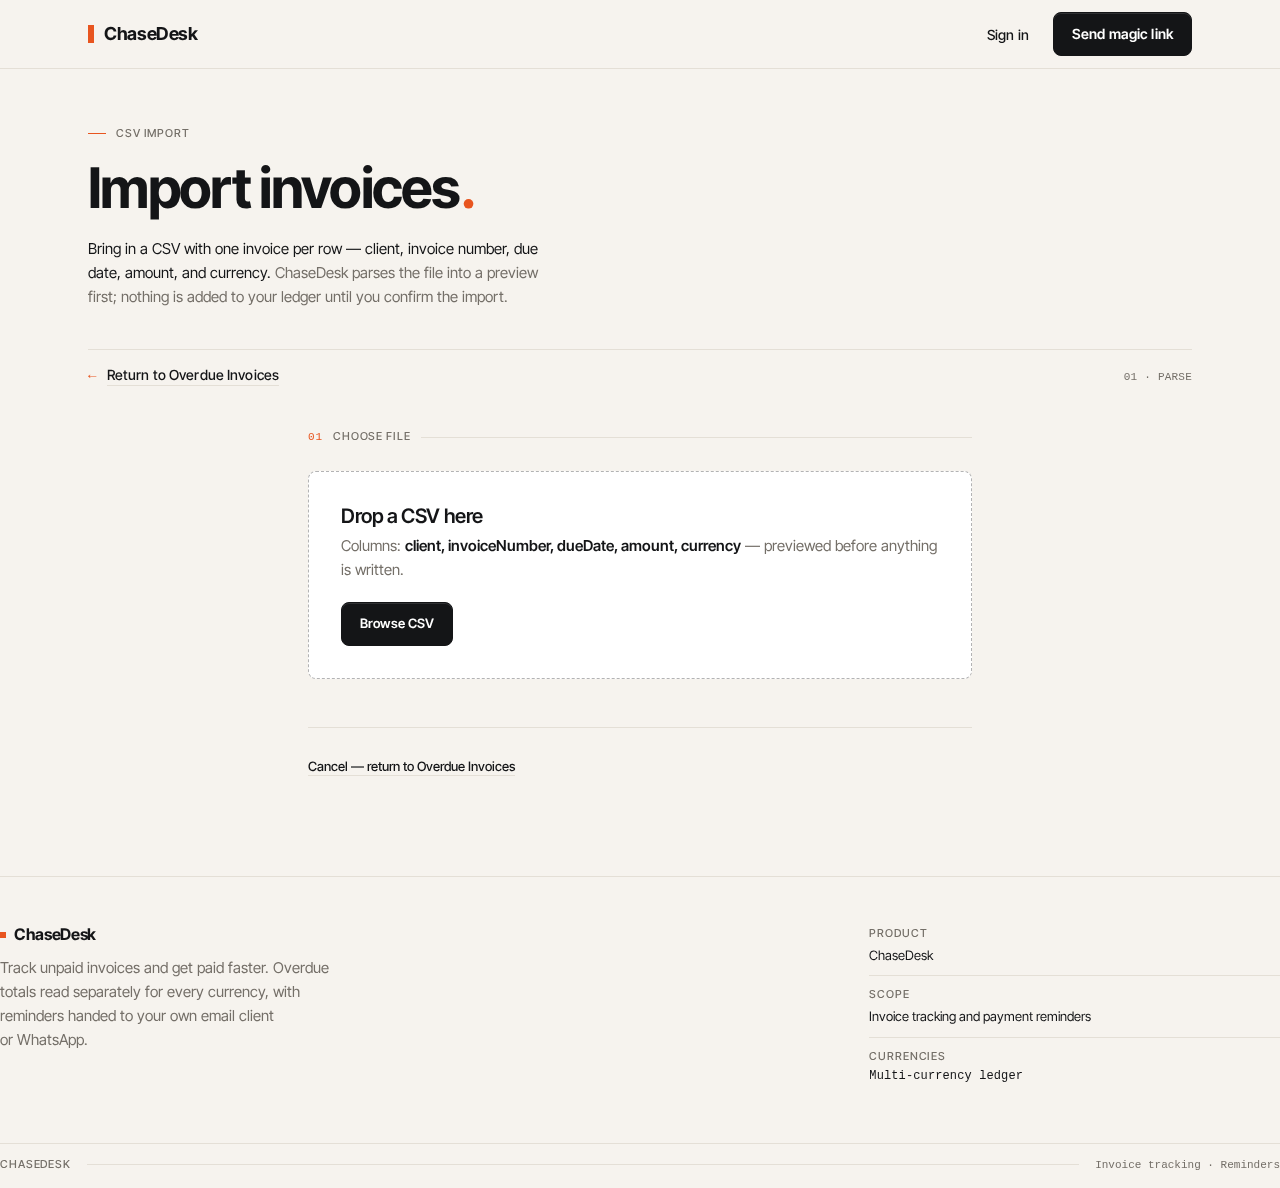Click the 01 · PARSE step indicator
The image size is (1280, 1188).
[x=1157, y=377]
